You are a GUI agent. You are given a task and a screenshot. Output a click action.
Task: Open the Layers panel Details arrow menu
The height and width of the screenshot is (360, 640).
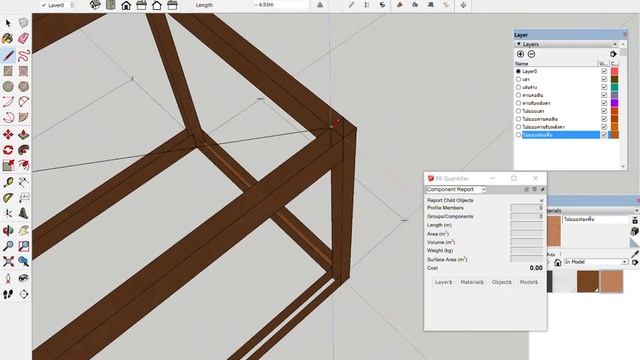[613, 54]
